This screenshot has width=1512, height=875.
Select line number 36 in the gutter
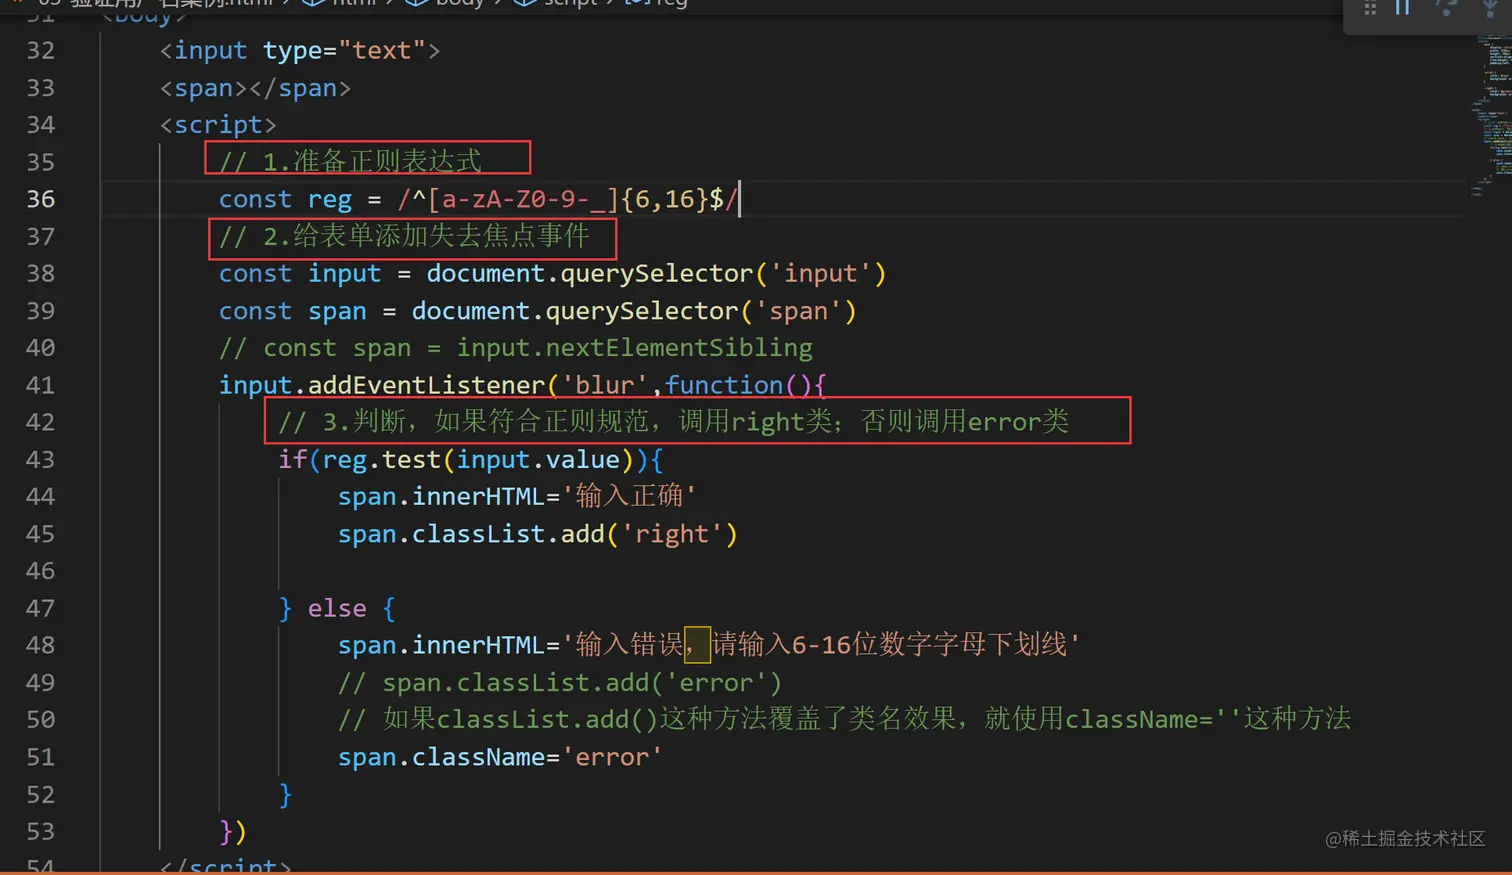pos(41,199)
